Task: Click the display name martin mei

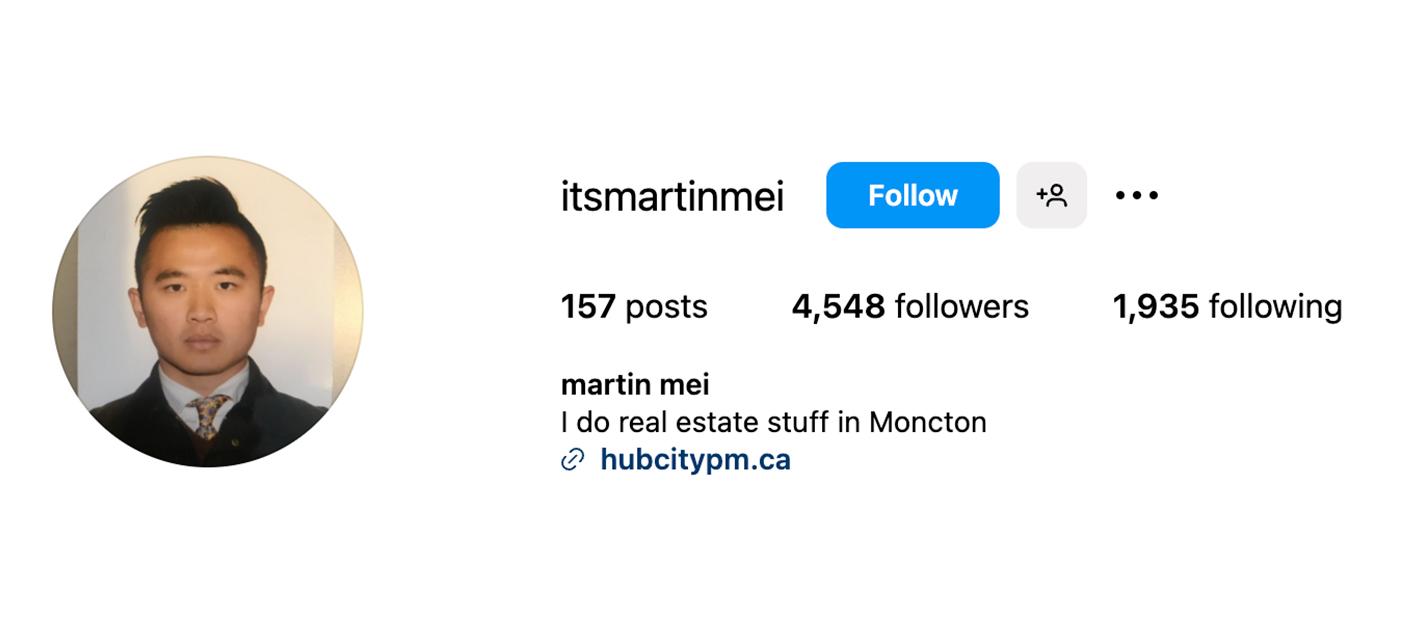Action: (x=635, y=384)
